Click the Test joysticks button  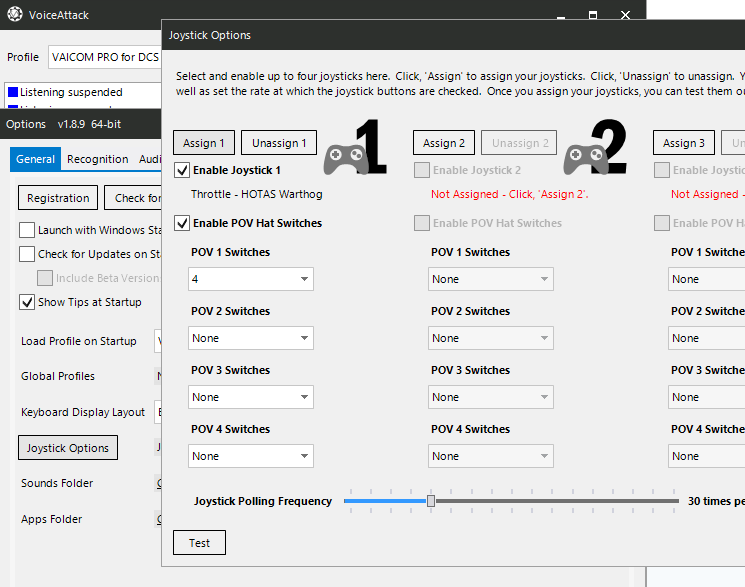(x=199, y=543)
